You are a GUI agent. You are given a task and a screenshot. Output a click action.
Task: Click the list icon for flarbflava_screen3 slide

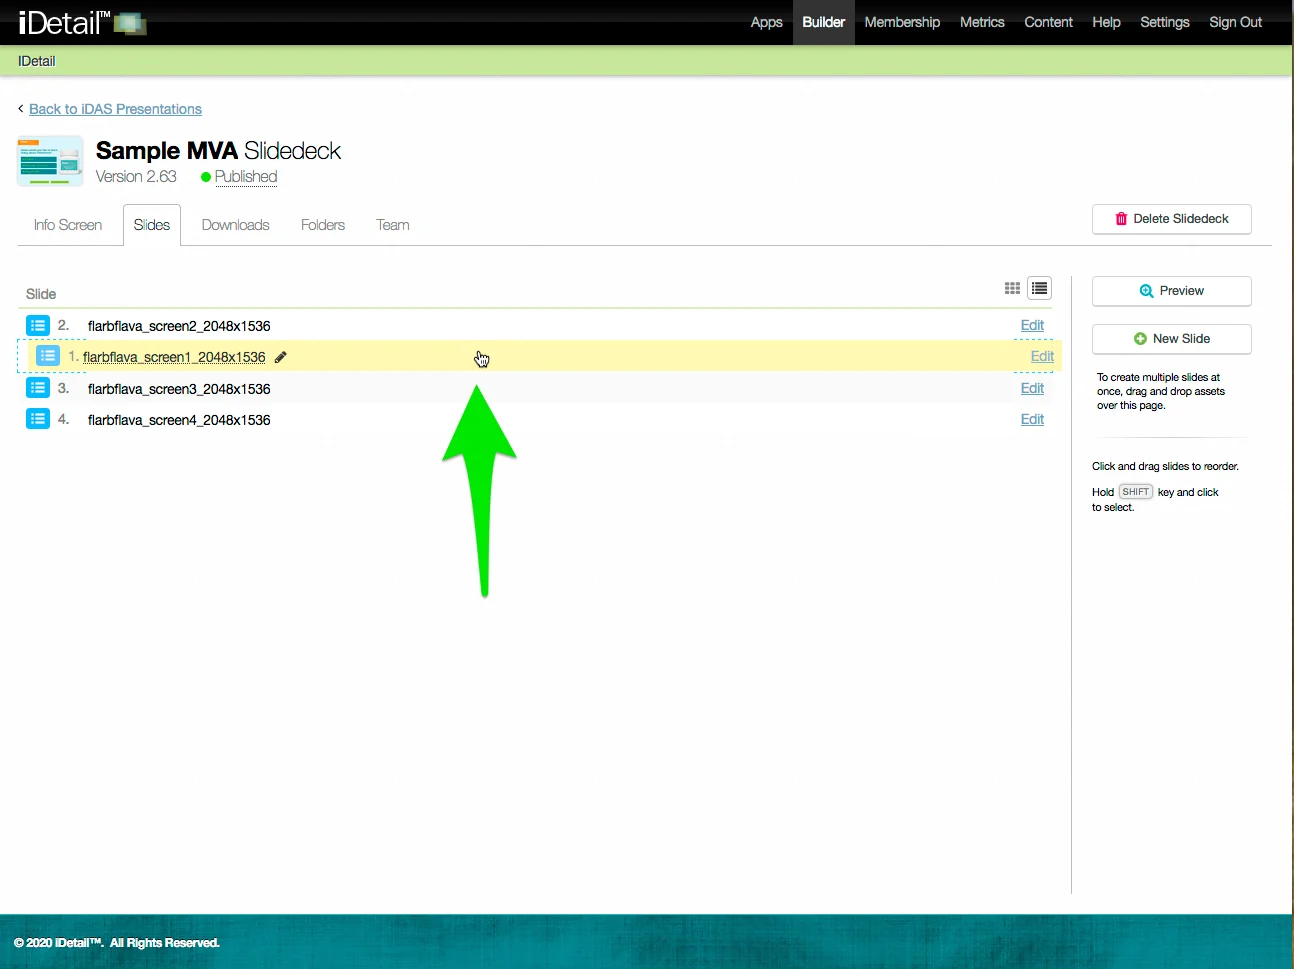(x=38, y=388)
